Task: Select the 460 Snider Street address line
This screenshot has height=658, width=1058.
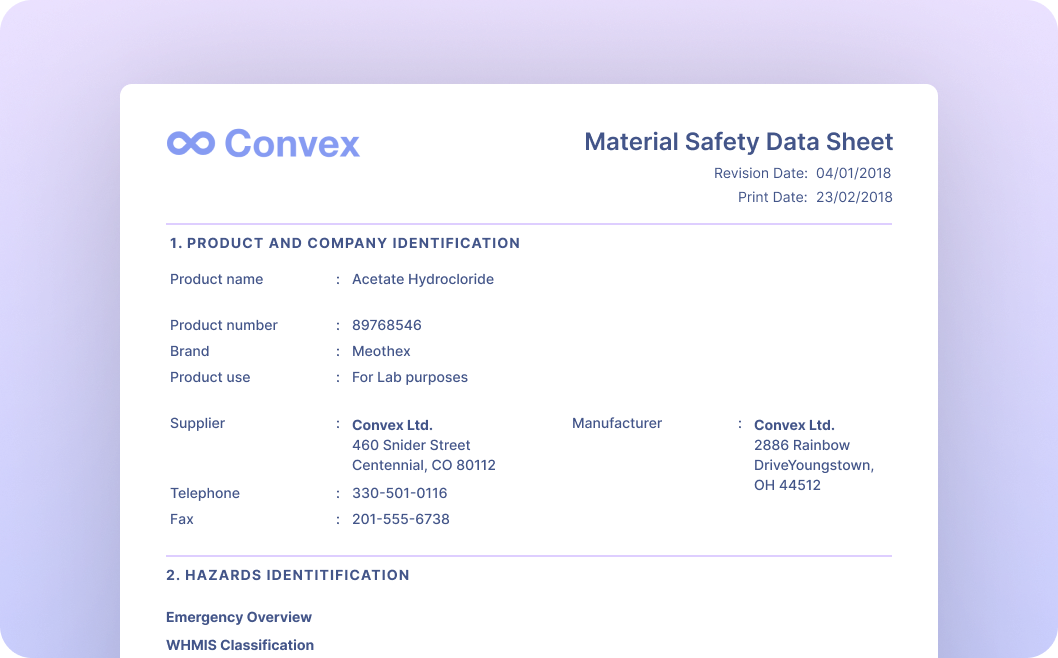Action: click(411, 445)
